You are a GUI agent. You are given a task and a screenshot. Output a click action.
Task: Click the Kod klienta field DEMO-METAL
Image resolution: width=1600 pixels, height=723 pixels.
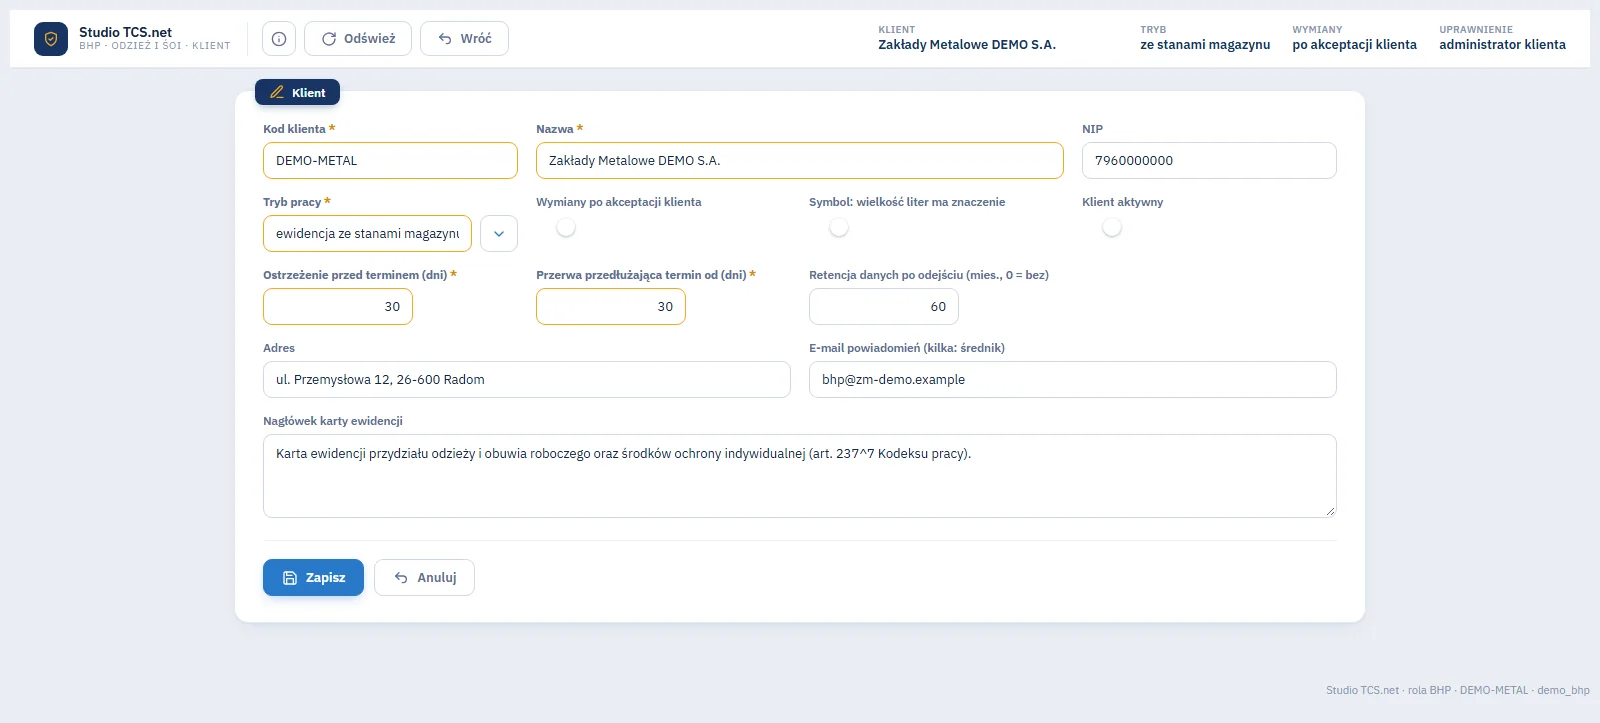coord(390,161)
